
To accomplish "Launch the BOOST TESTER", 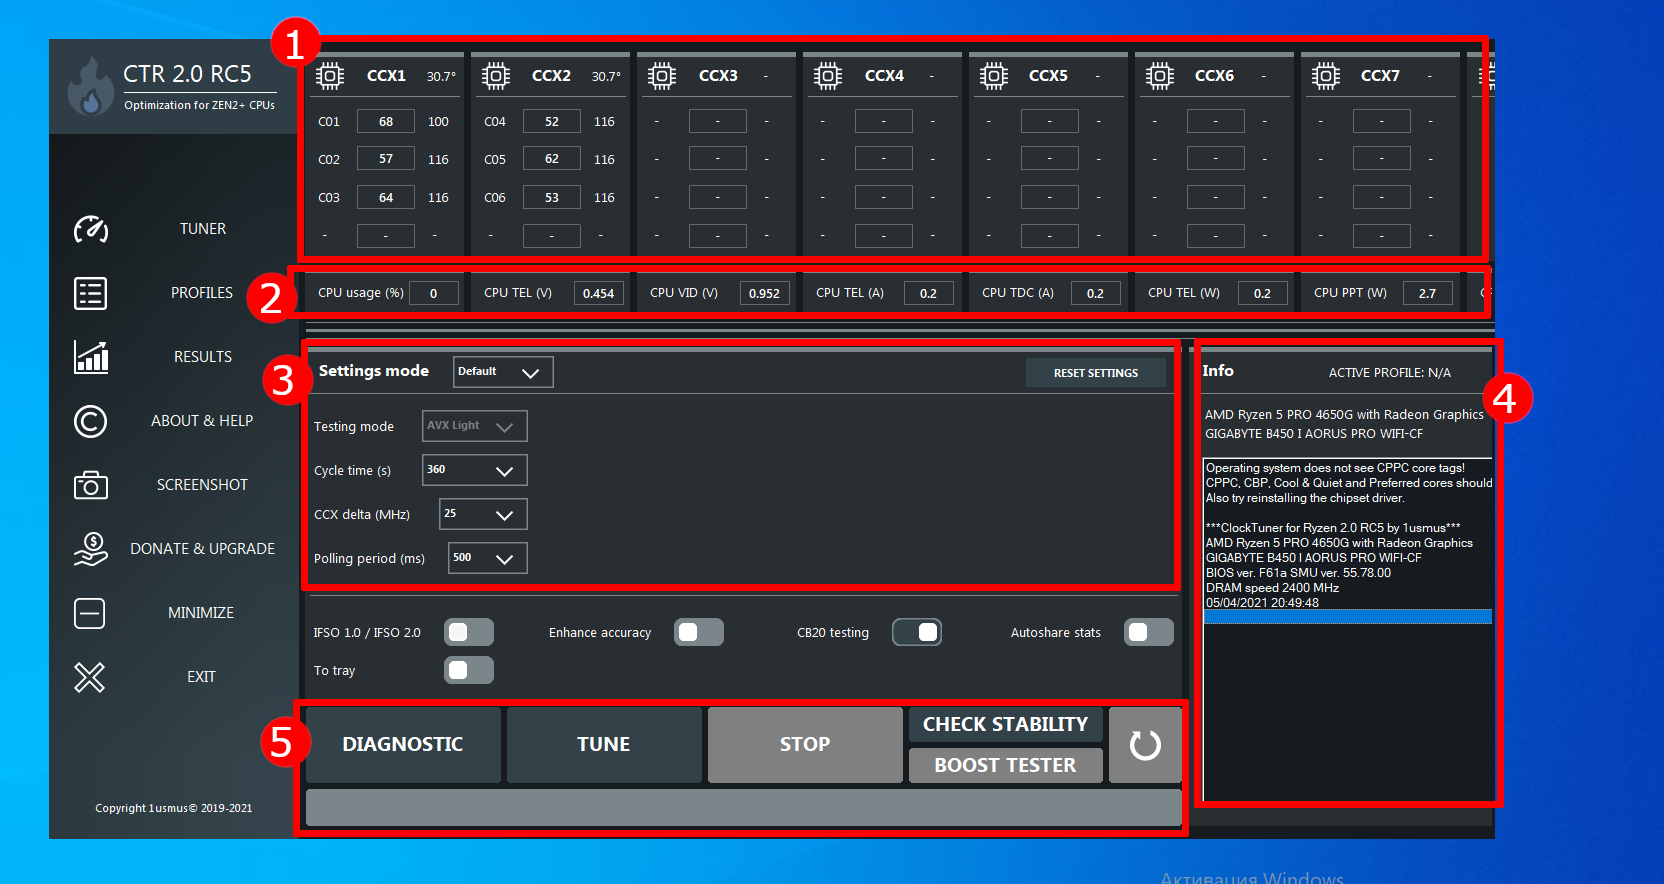I will pyautogui.click(x=1006, y=765).
